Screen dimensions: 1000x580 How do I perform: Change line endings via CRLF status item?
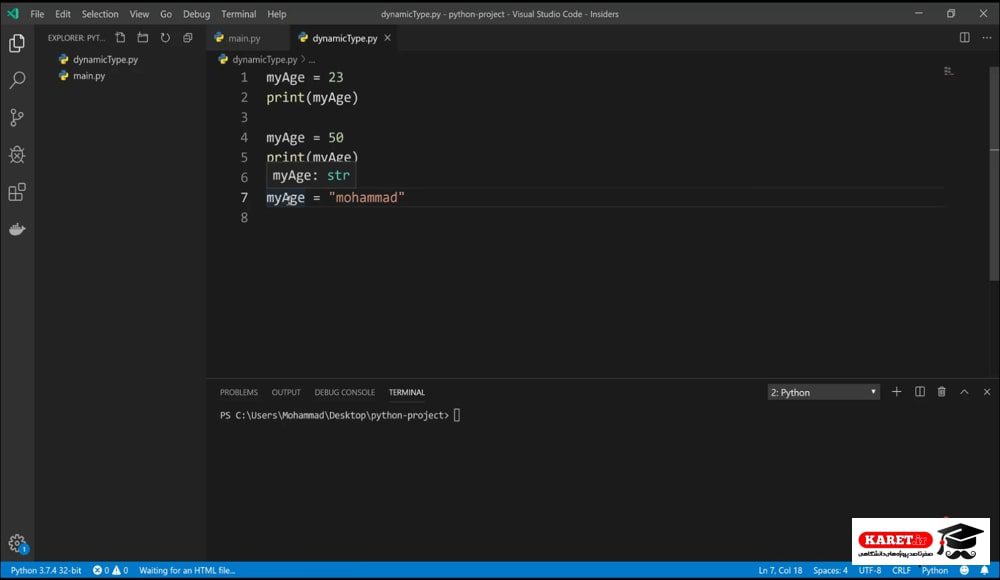901,570
